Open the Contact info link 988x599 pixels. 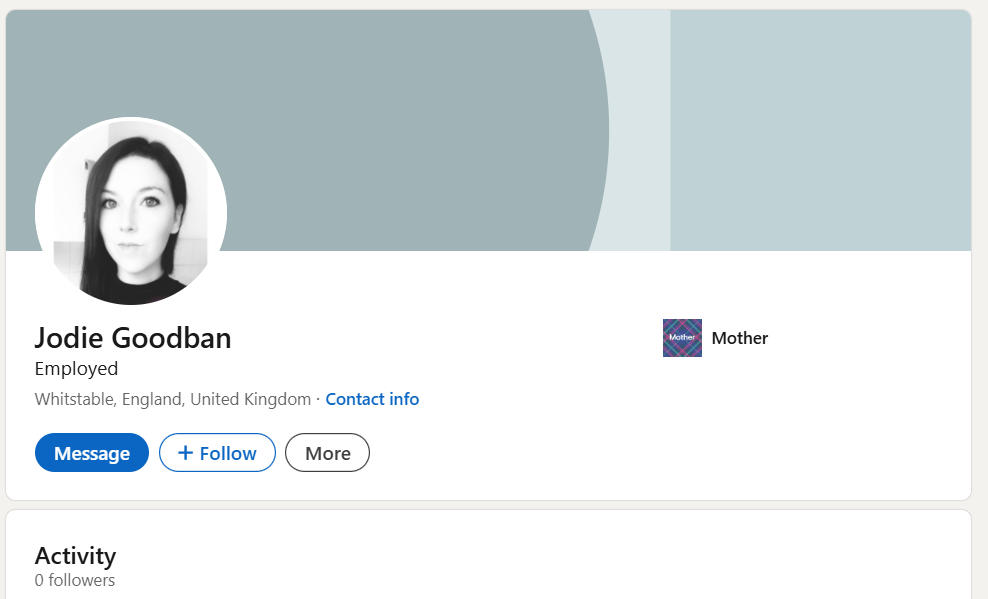[372, 399]
